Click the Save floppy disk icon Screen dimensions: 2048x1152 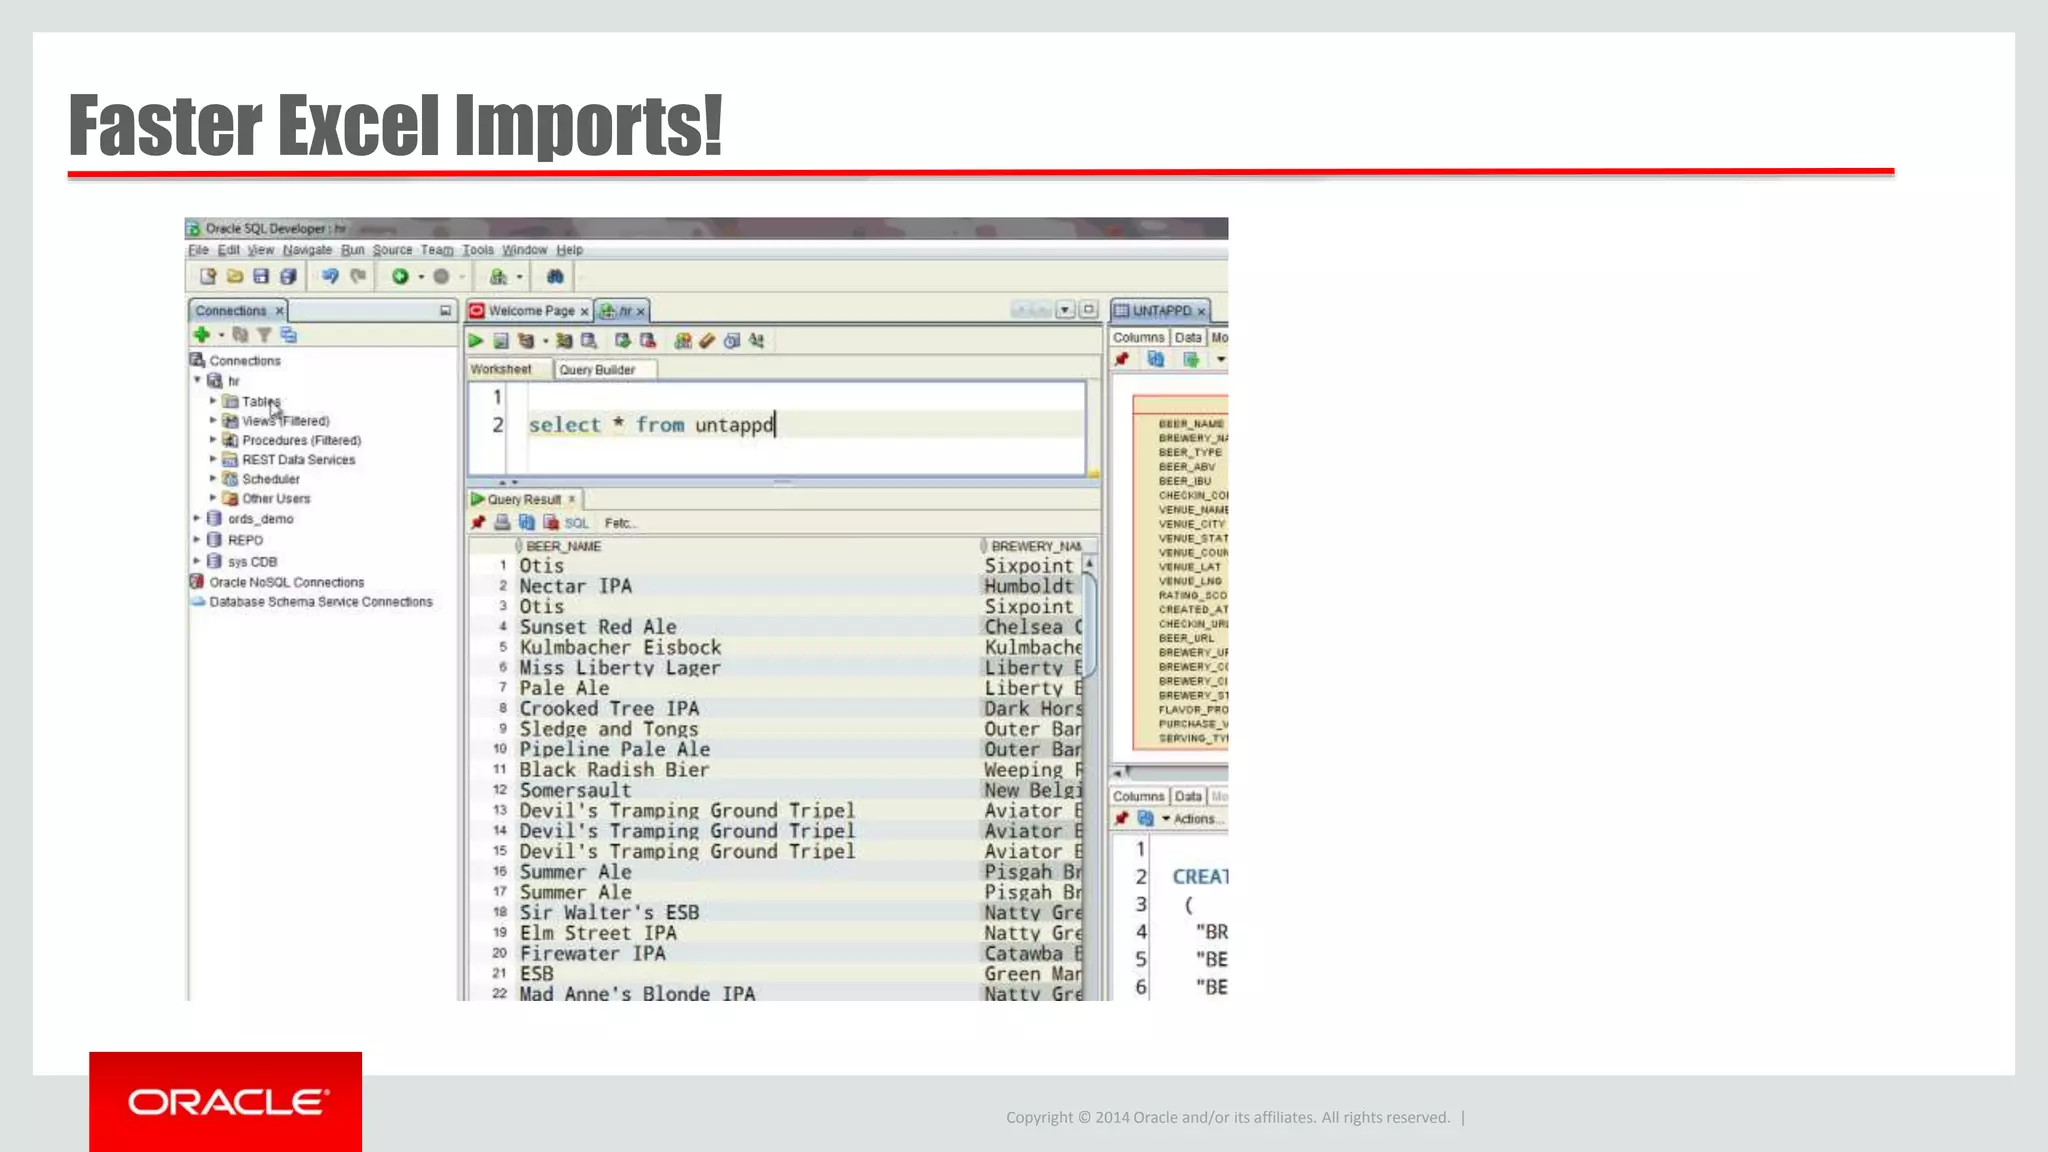pyautogui.click(x=261, y=277)
